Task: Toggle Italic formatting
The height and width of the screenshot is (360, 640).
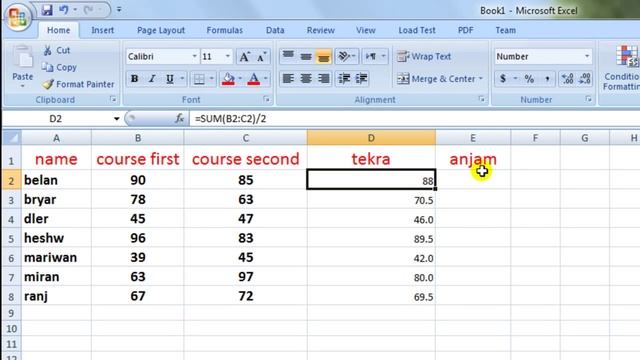Action: pyautogui.click(x=152, y=79)
